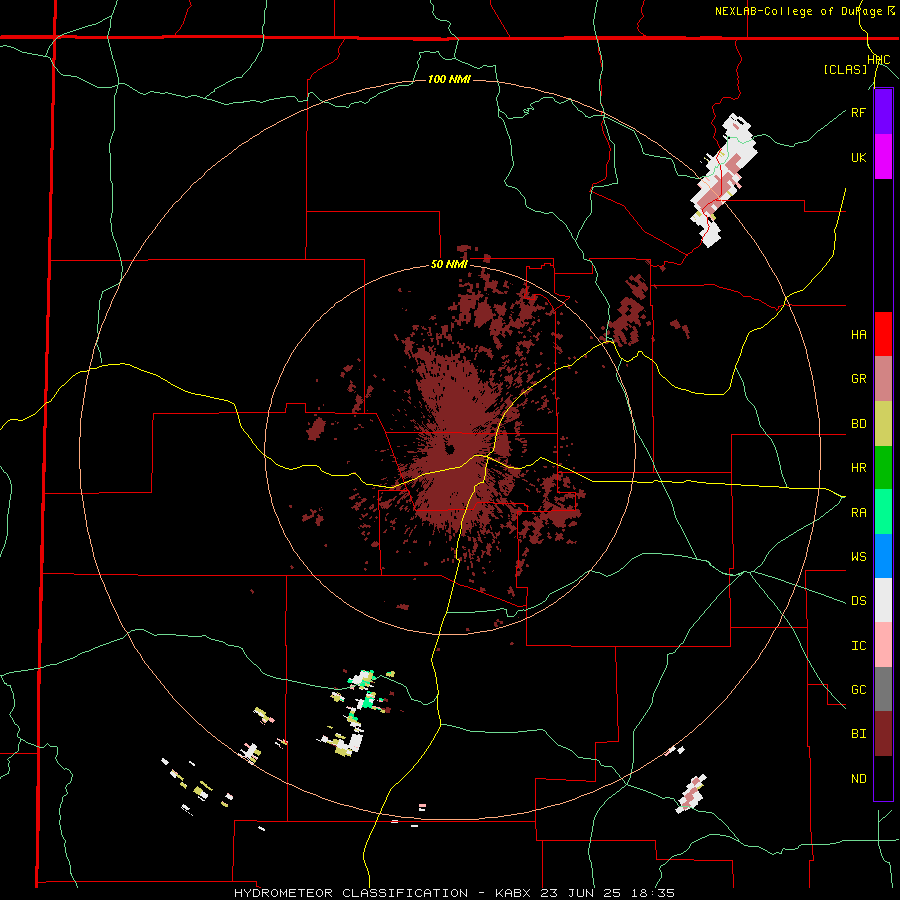Click the HR green legend swatch
The height and width of the screenshot is (900, 900).
pyautogui.click(x=883, y=468)
